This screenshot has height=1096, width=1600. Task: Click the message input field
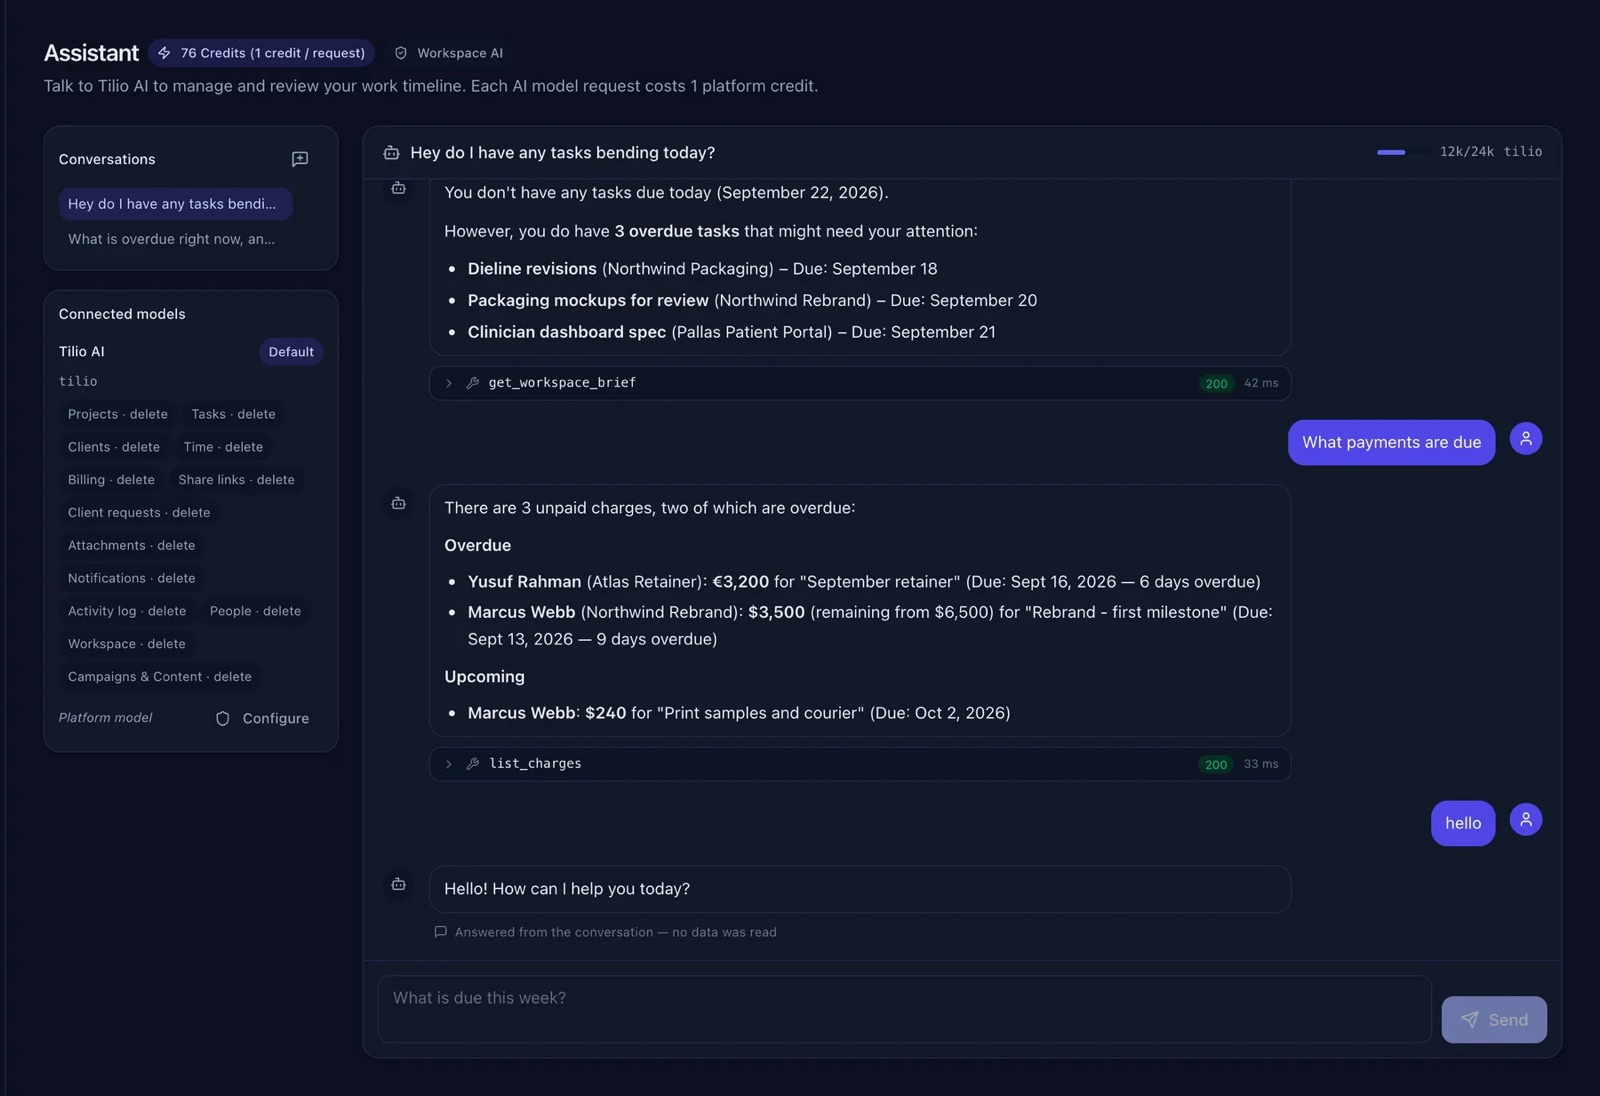tap(904, 1009)
